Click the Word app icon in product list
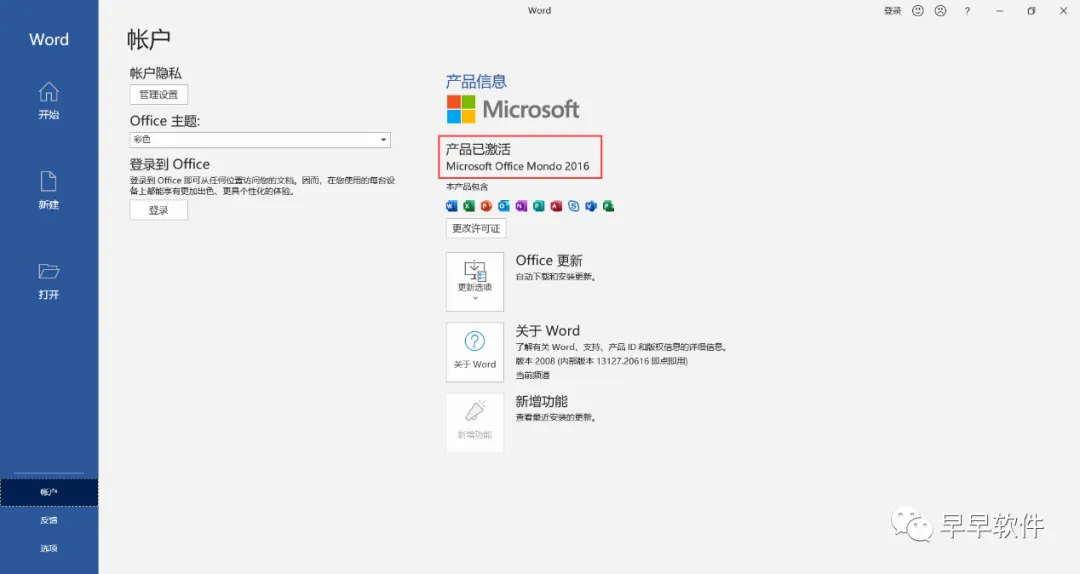 click(x=451, y=205)
